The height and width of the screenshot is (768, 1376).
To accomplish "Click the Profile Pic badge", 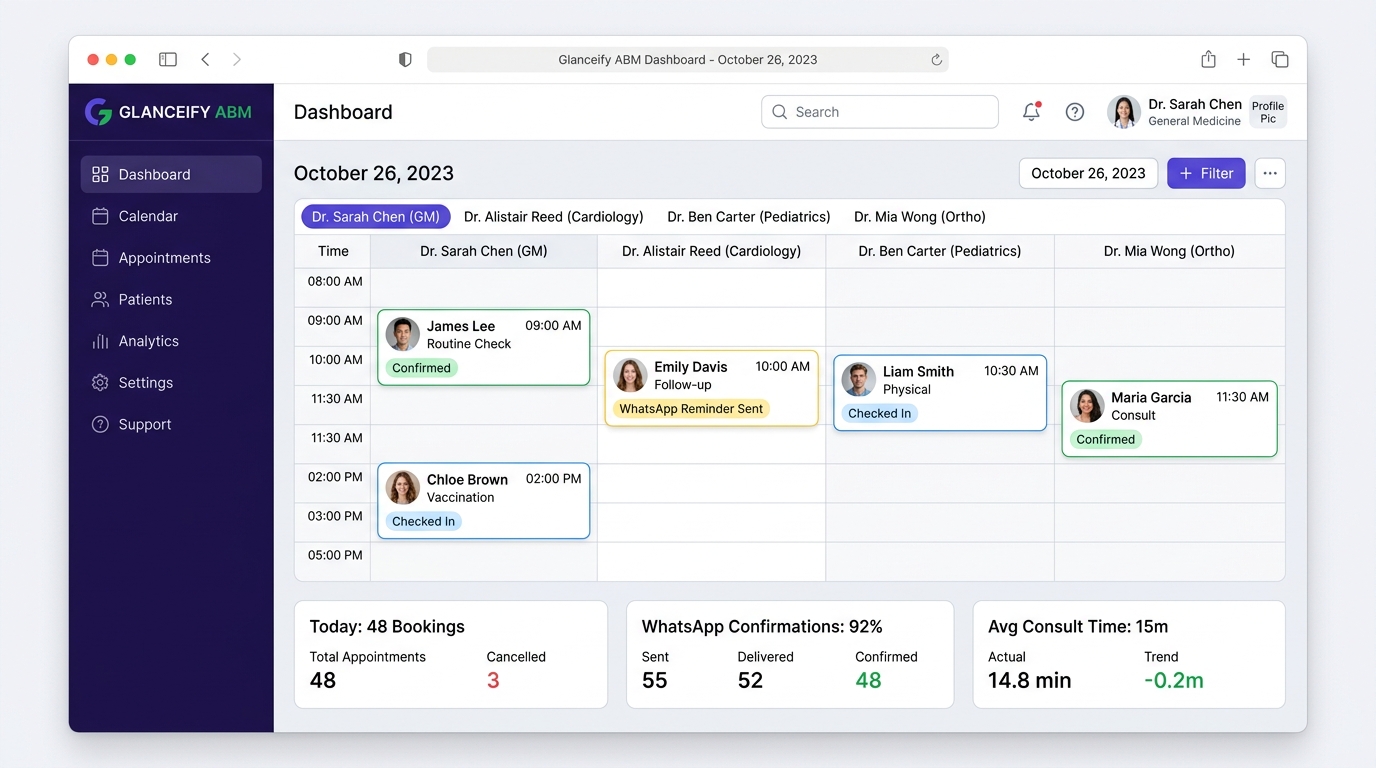I will 1268,112.
